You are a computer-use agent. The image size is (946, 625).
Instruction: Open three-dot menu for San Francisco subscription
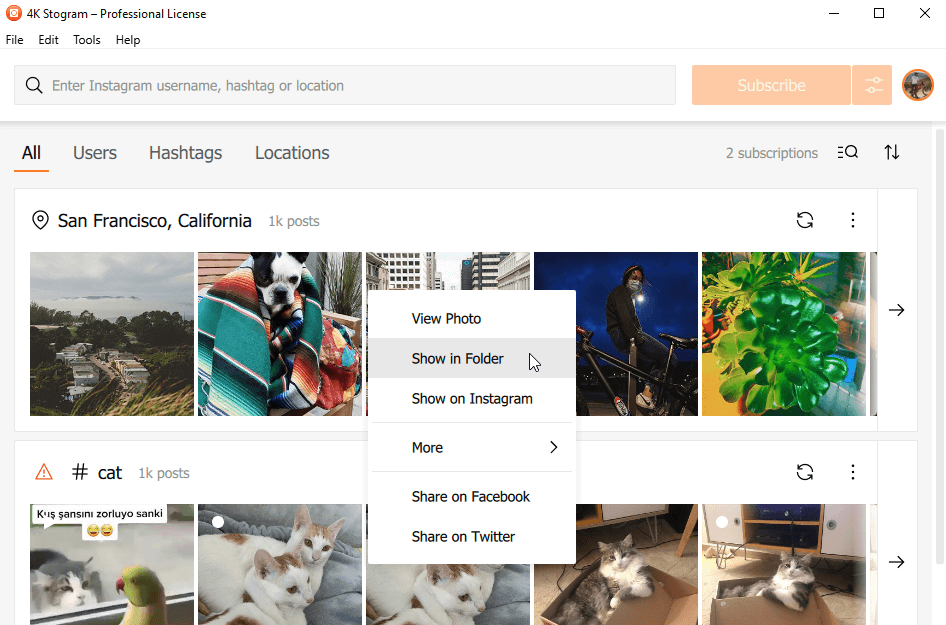coord(852,220)
